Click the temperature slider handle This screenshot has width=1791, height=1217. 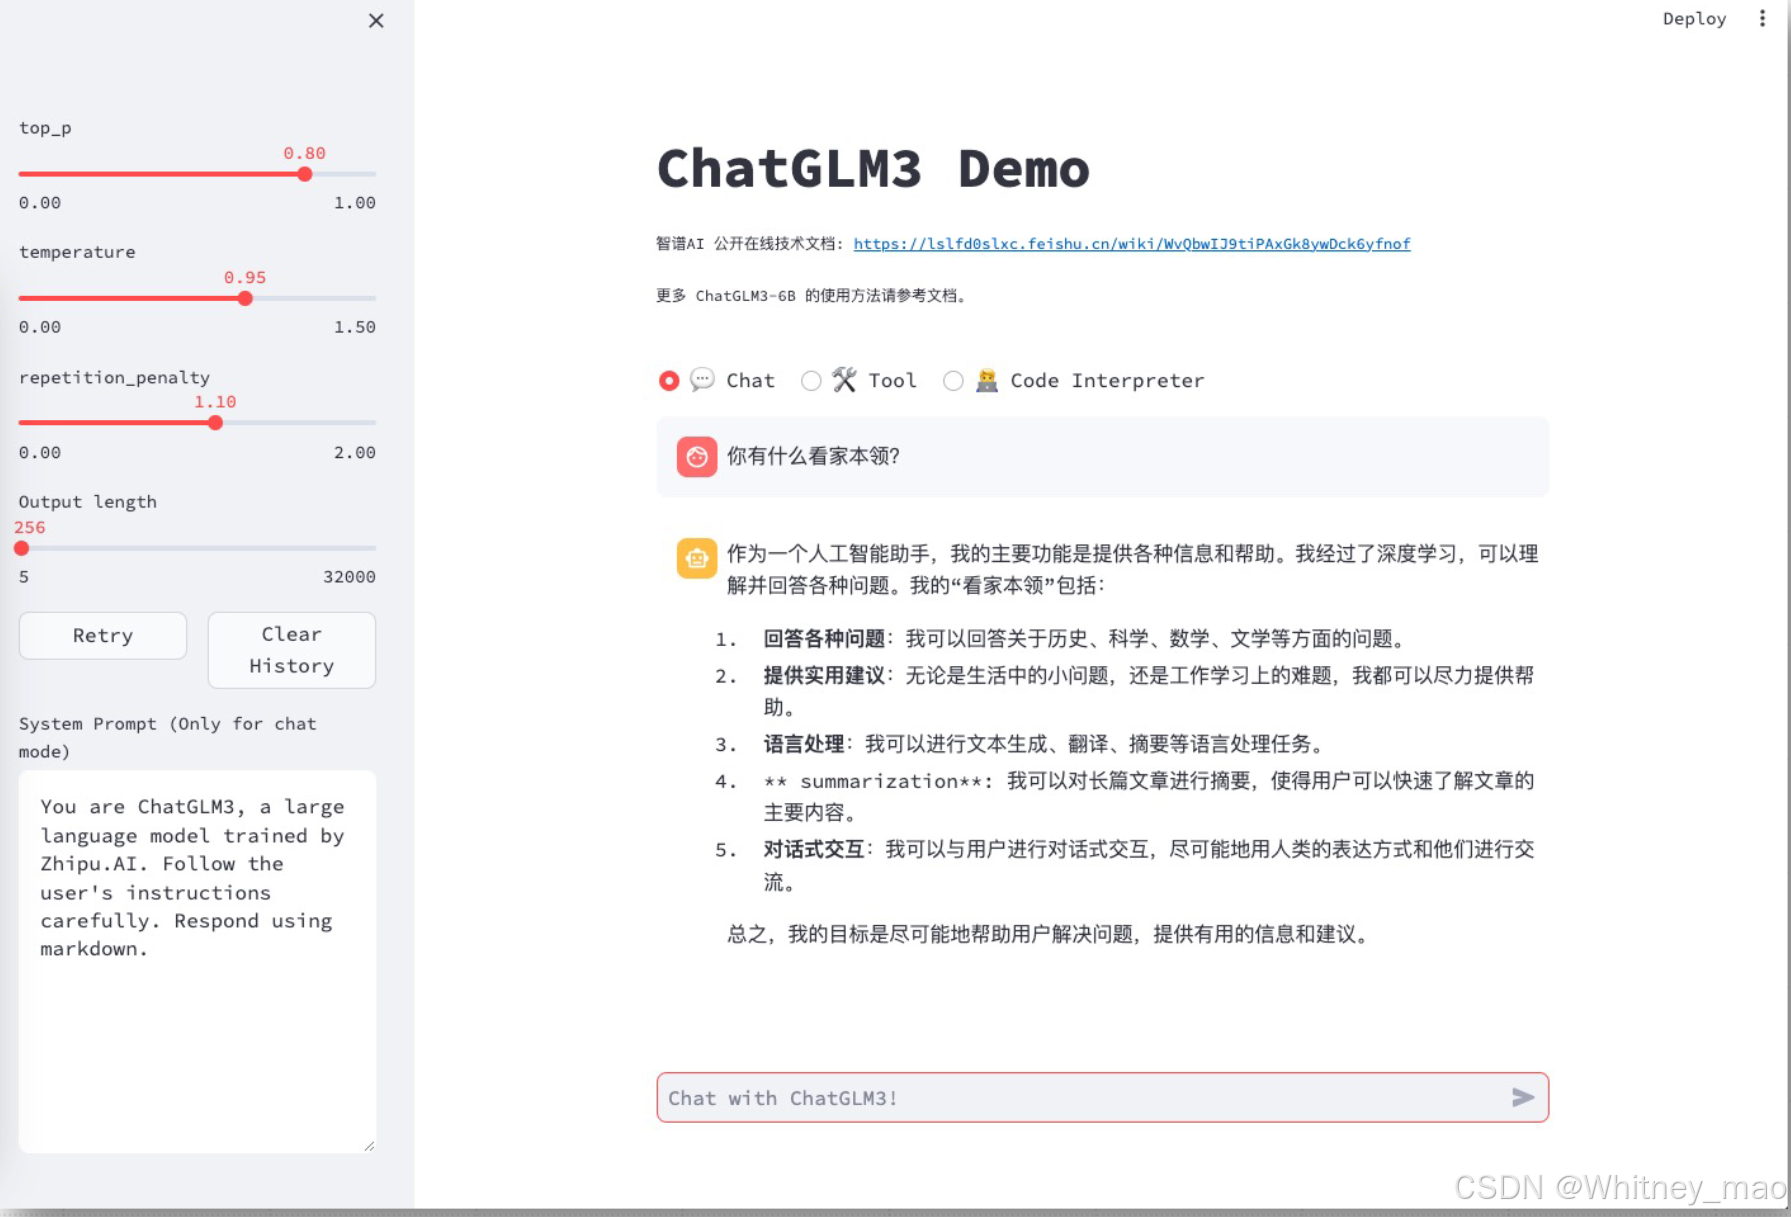(x=245, y=298)
